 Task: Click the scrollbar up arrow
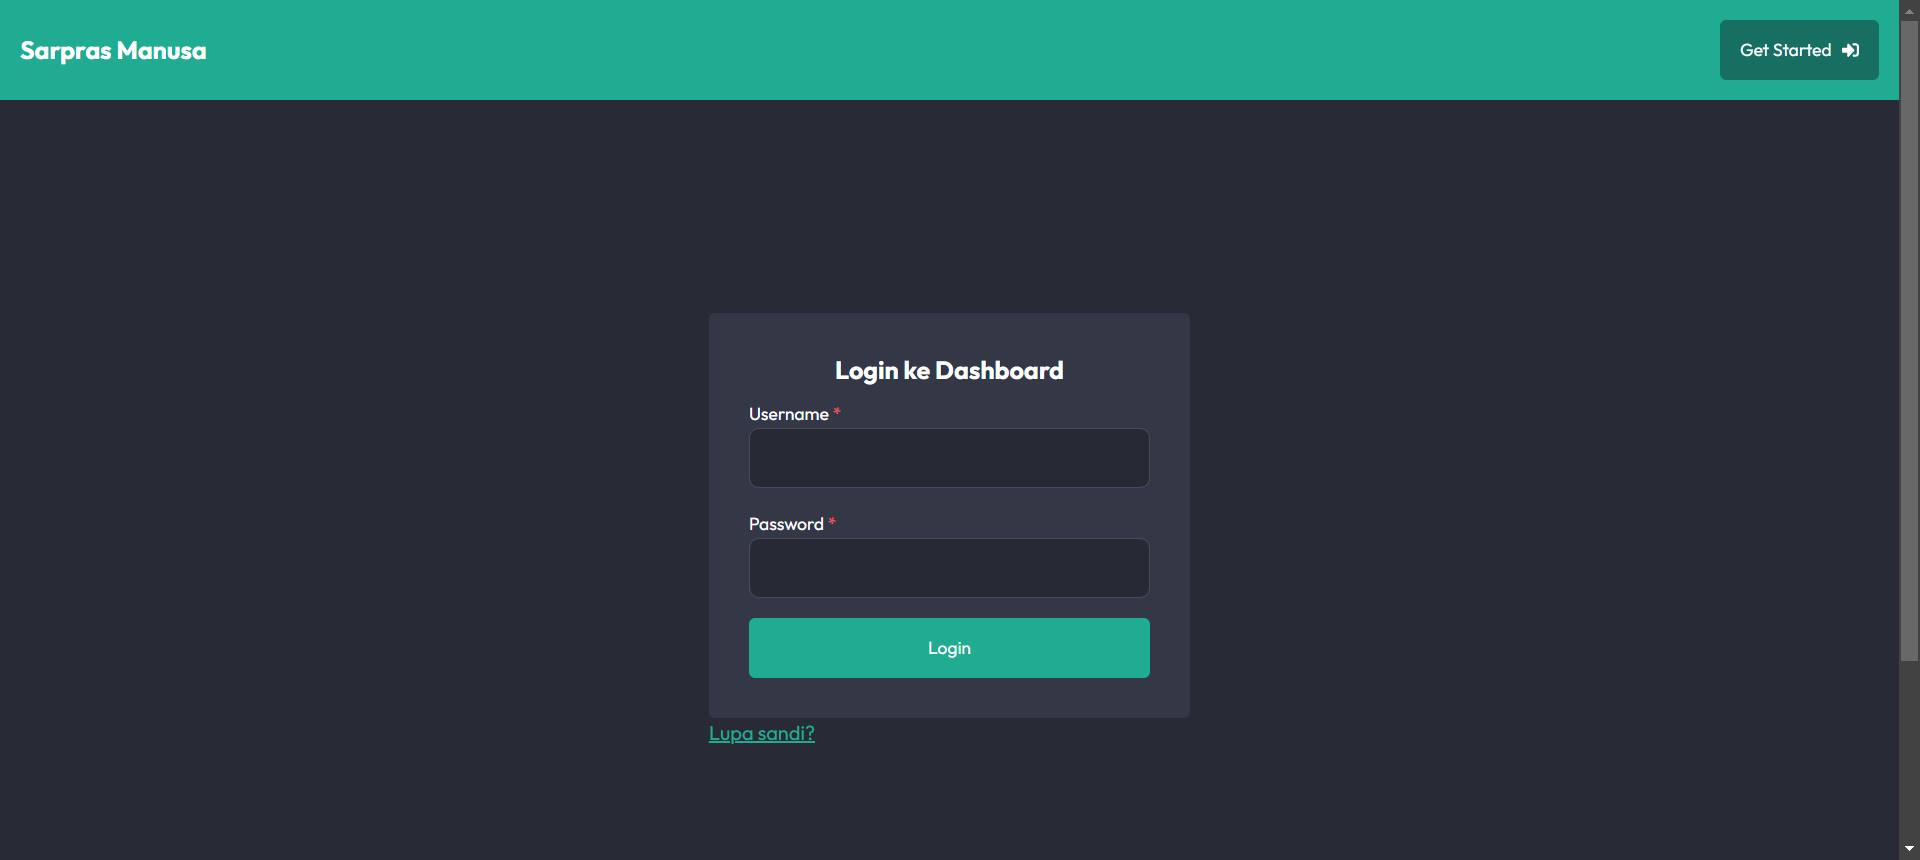coord(1910,10)
